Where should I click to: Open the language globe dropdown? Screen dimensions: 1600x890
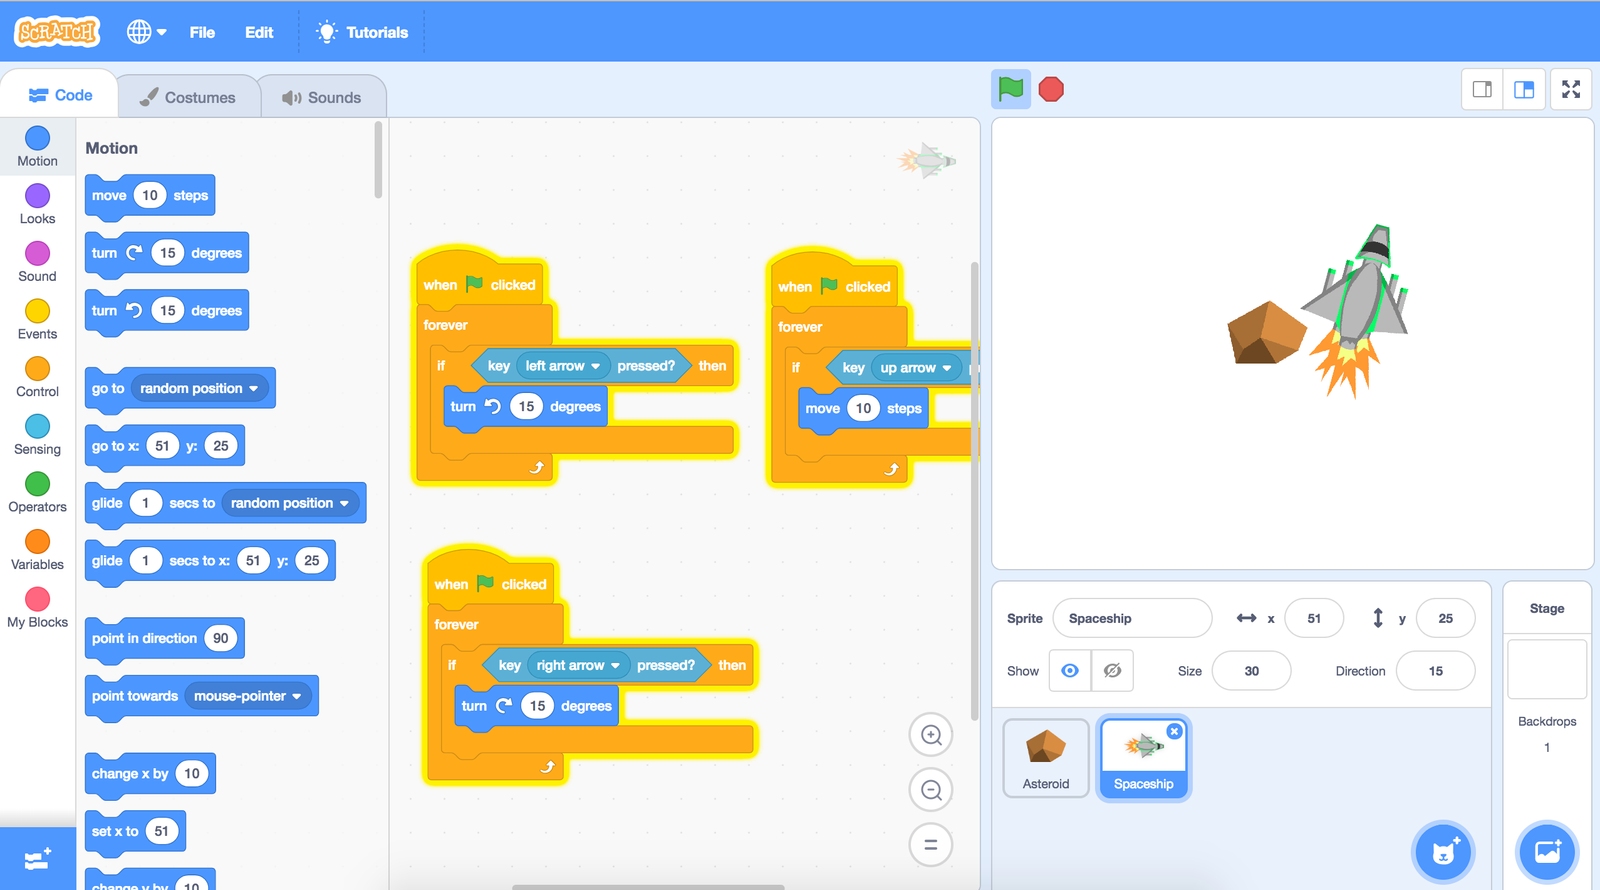point(146,32)
